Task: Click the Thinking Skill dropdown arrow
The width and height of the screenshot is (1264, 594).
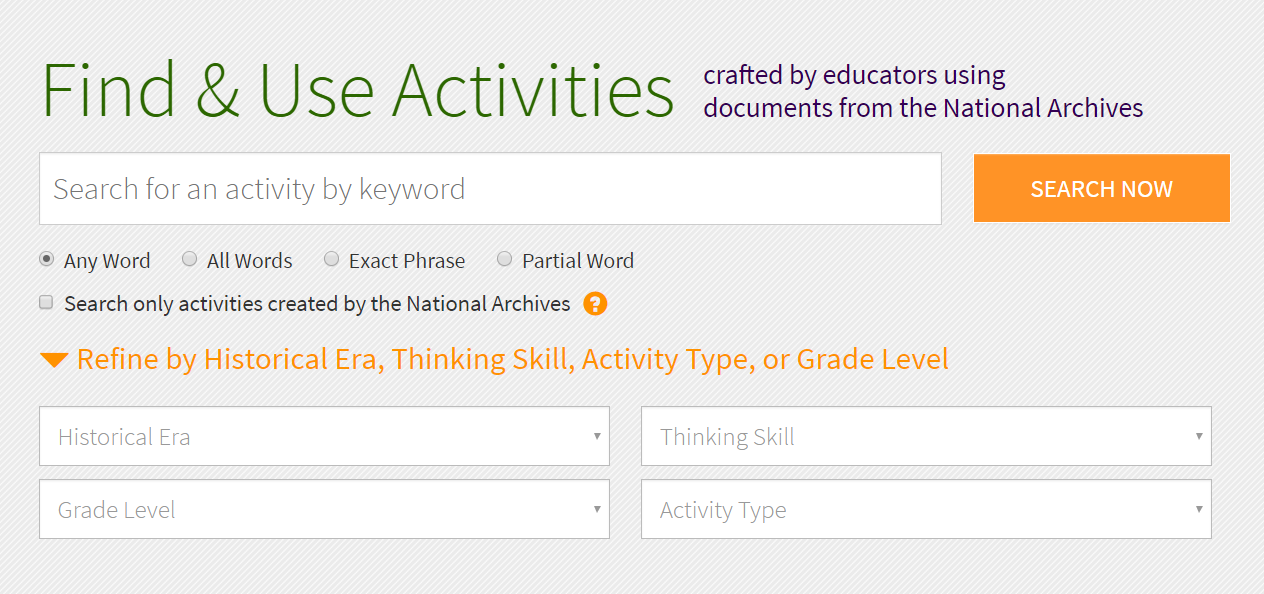Action: [x=1199, y=436]
